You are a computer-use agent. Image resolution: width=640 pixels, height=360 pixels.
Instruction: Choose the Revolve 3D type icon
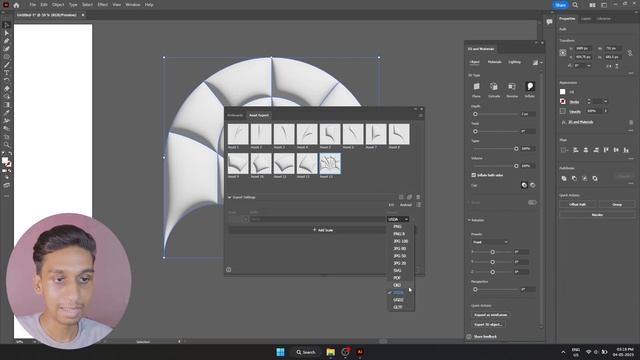(512, 87)
